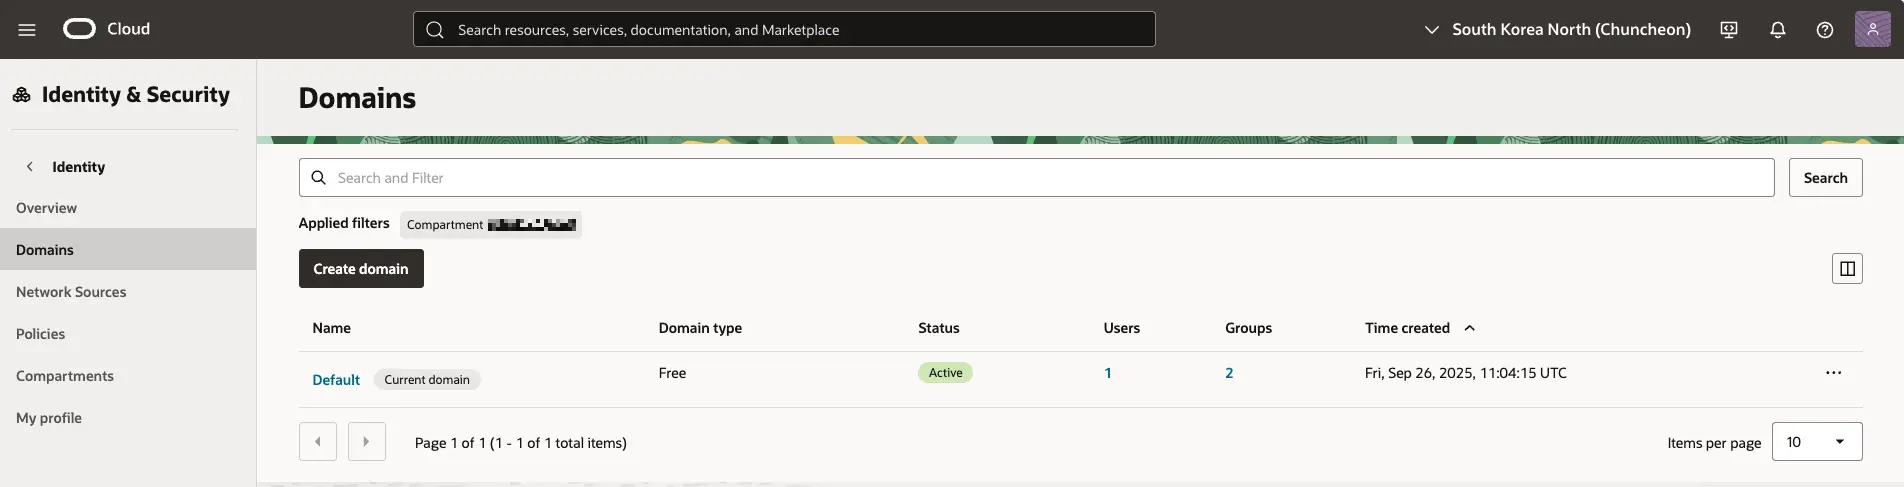Click the Groups column header

coord(1249,328)
